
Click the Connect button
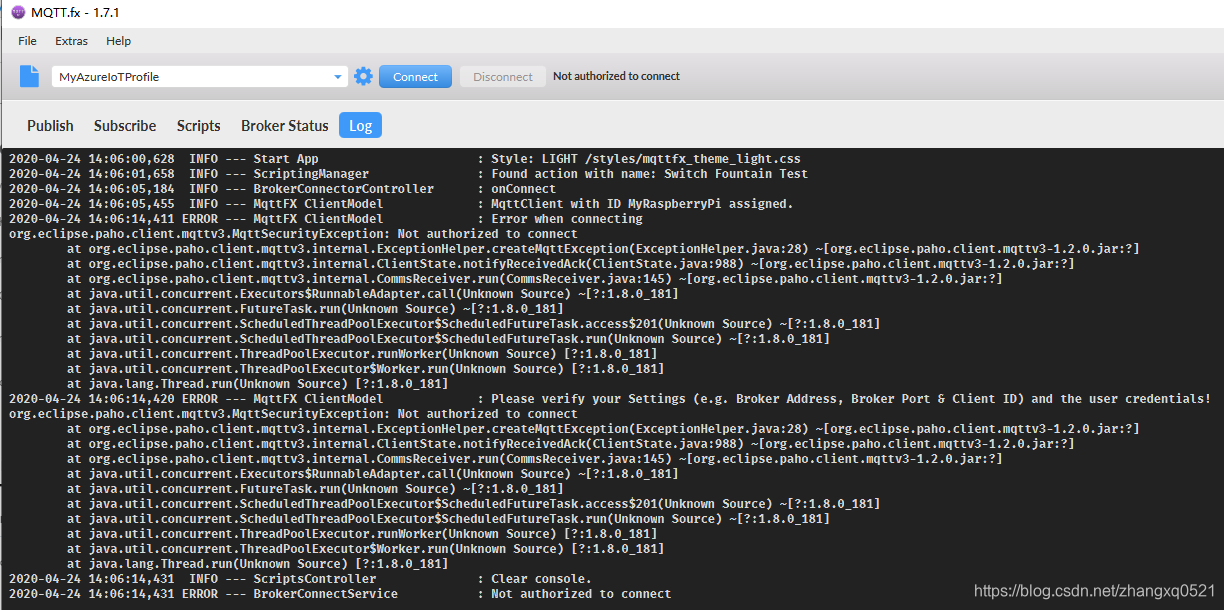tap(415, 77)
